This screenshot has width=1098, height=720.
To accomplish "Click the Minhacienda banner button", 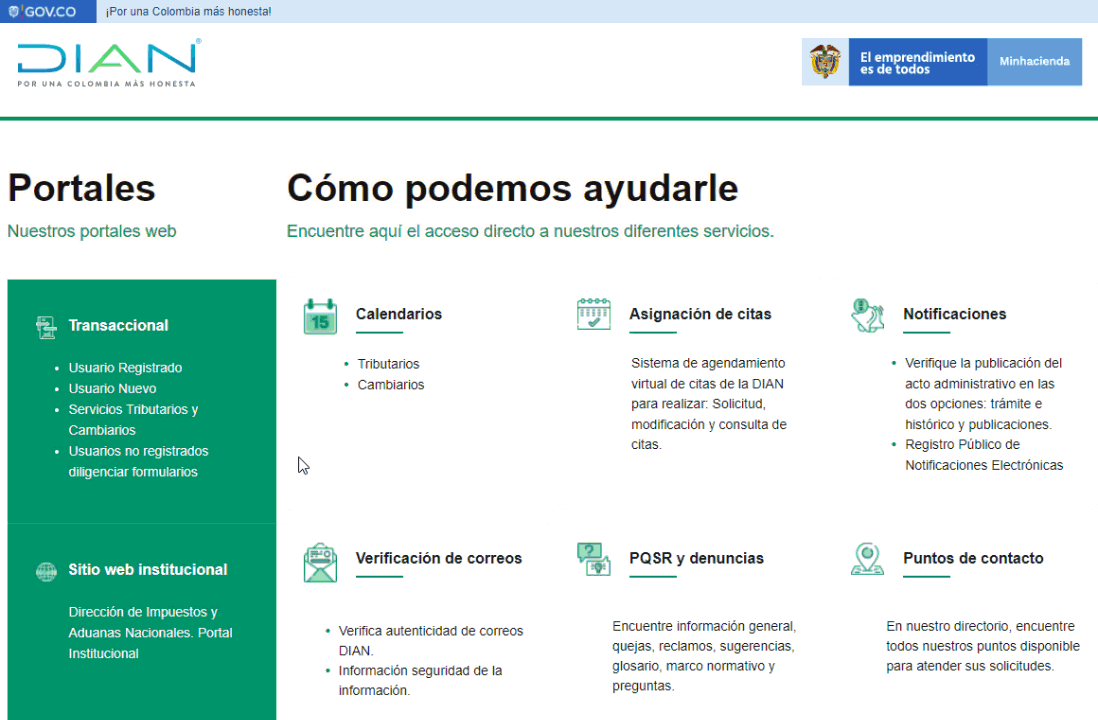I will coord(1034,62).
